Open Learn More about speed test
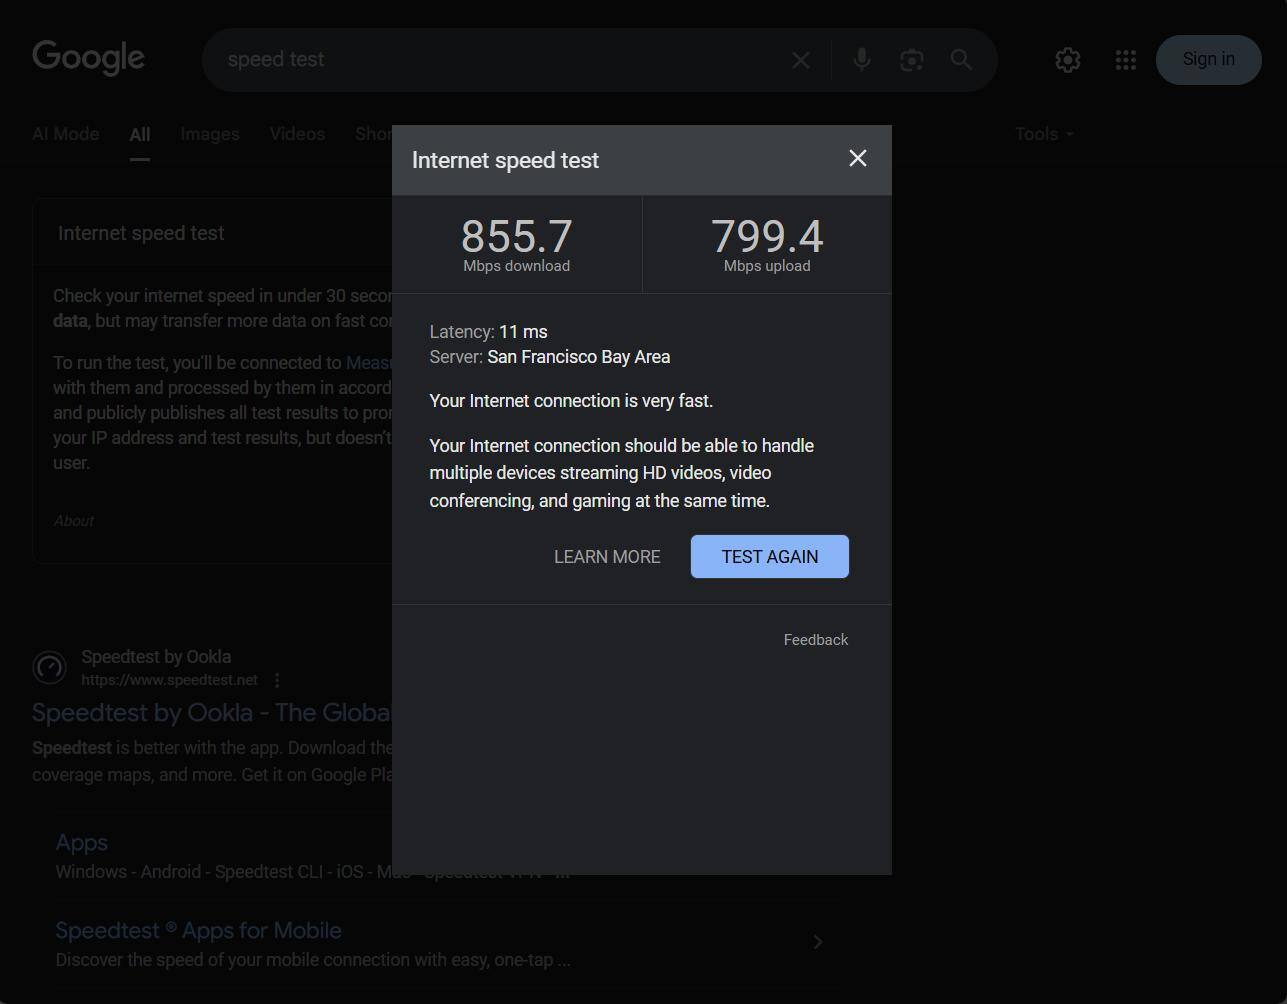Viewport: 1287px width, 1004px height. (x=607, y=557)
